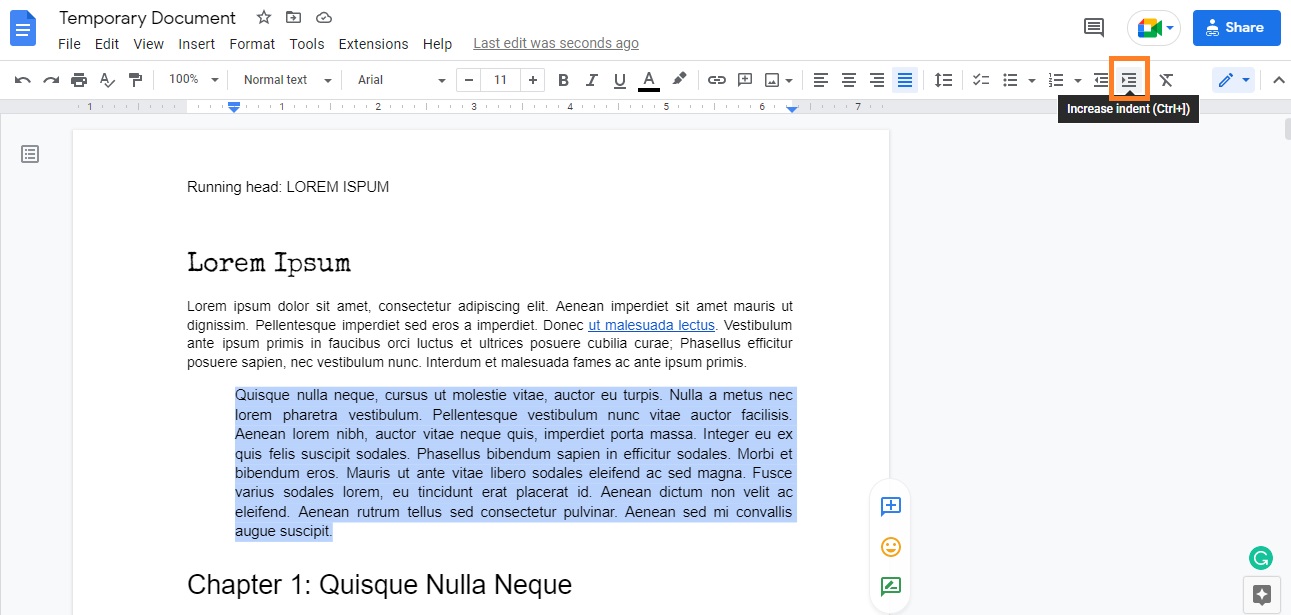Open the Insert link tool
This screenshot has width=1291, height=615.
717,79
